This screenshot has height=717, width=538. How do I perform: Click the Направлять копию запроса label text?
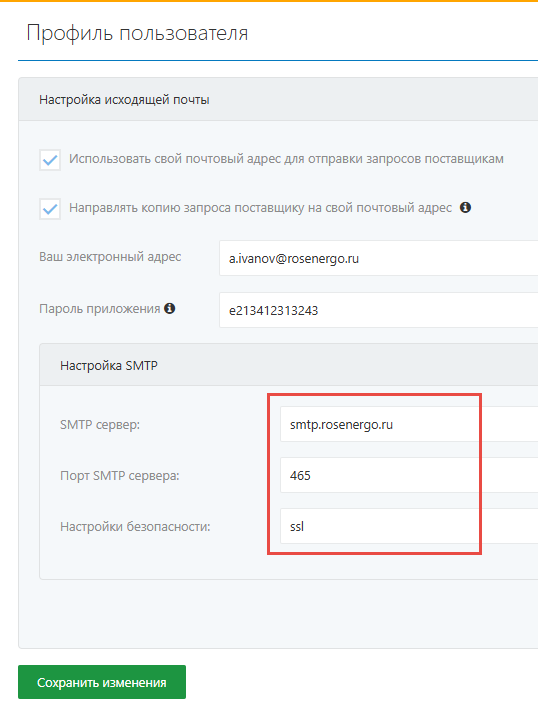coord(261,208)
